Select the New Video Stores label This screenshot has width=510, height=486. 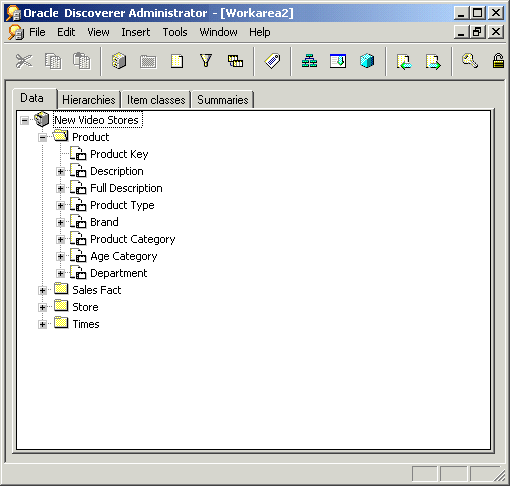(x=97, y=120)
